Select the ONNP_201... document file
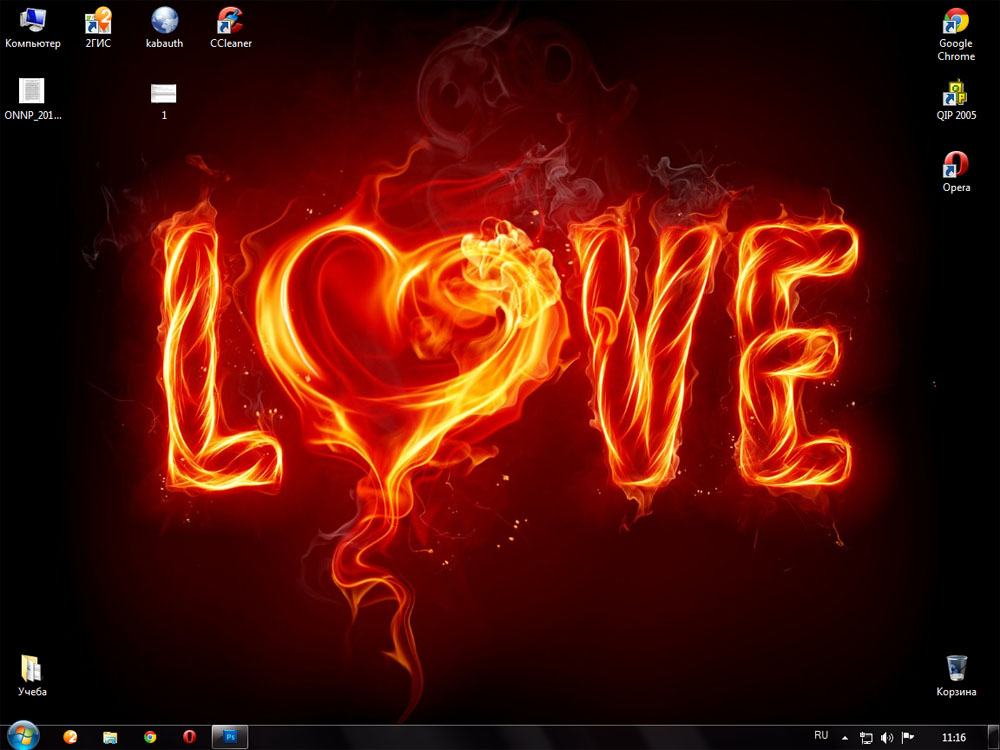 click(33, 99)
